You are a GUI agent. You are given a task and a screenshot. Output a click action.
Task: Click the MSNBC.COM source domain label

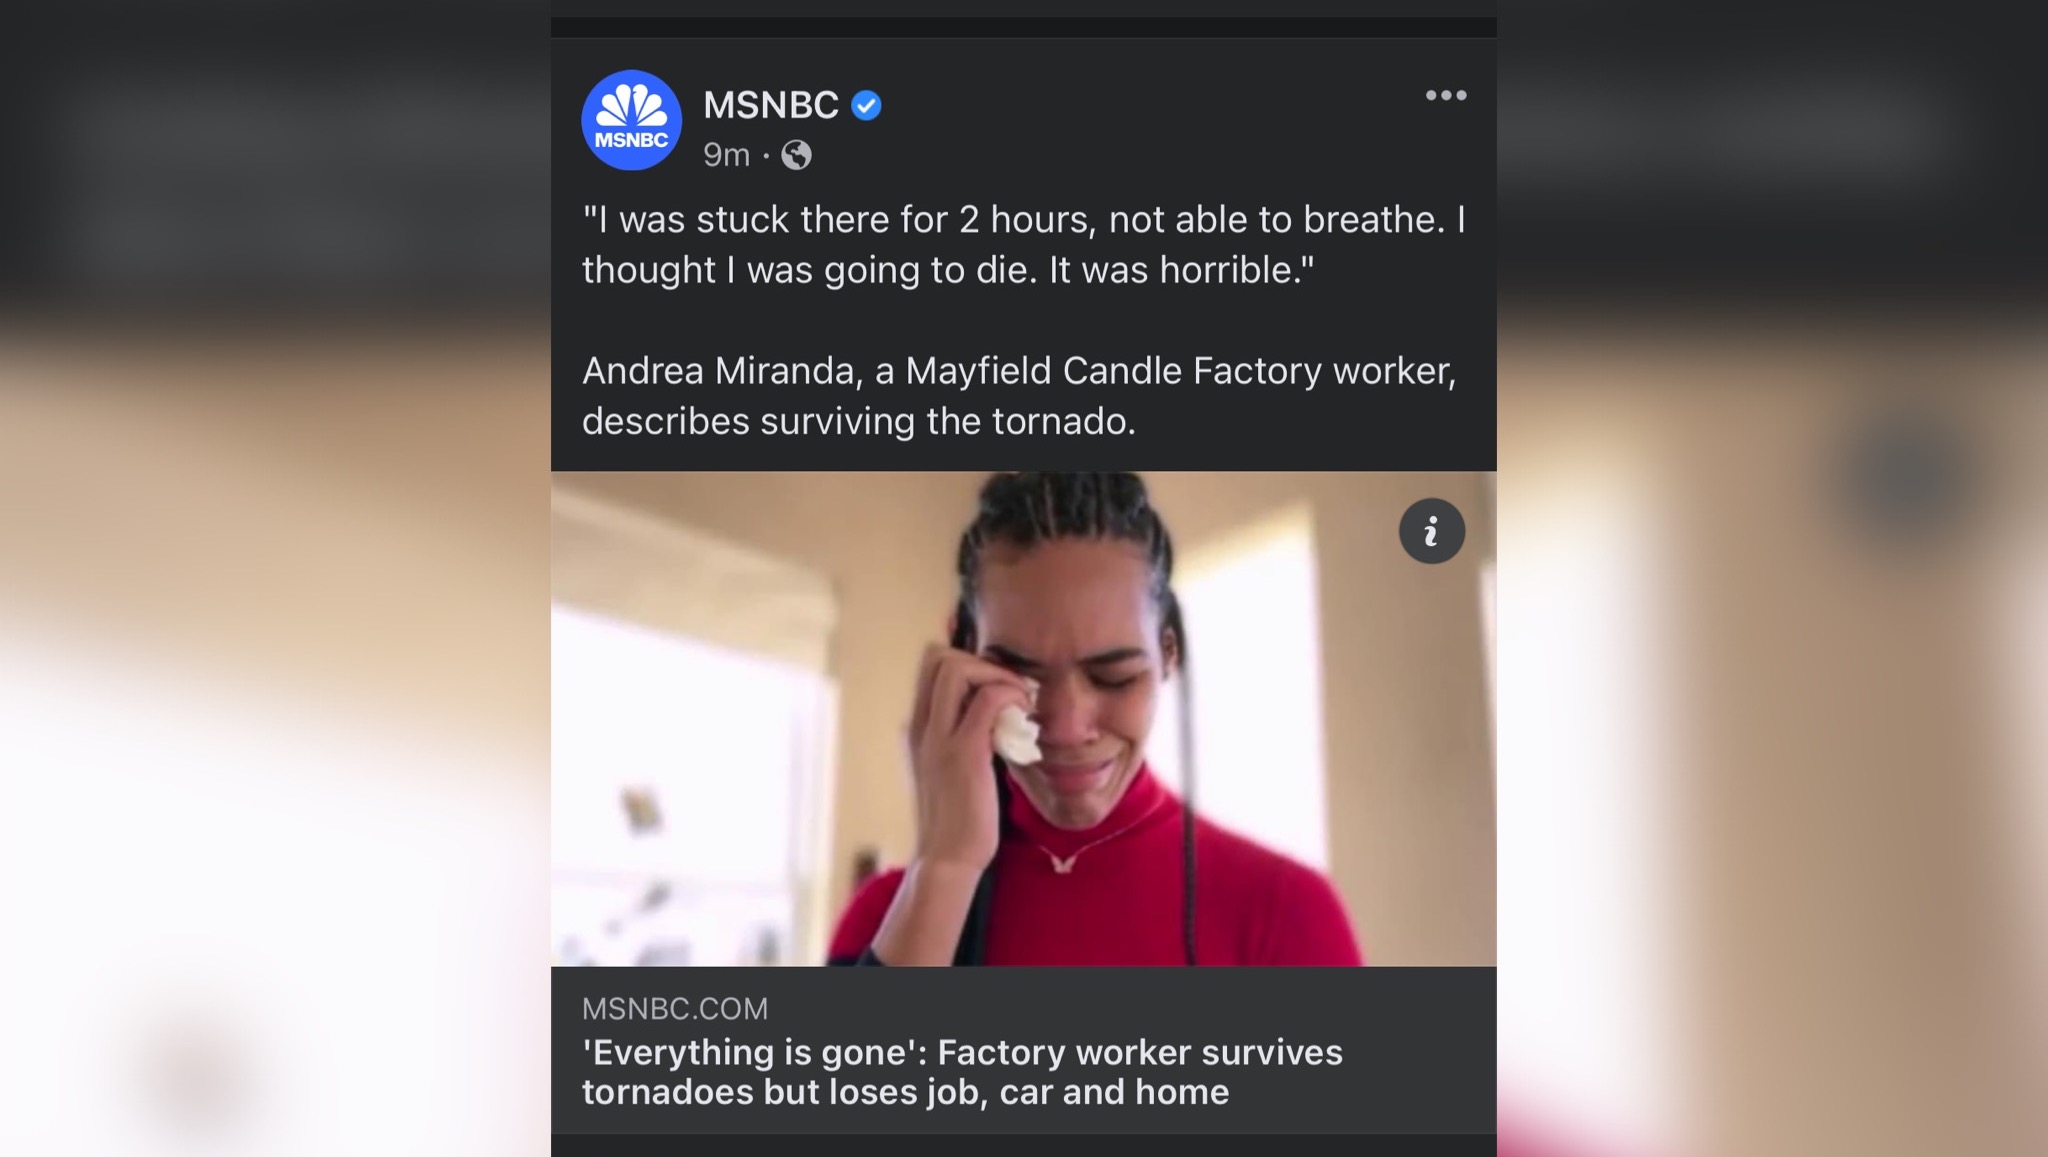(675, 1008)
